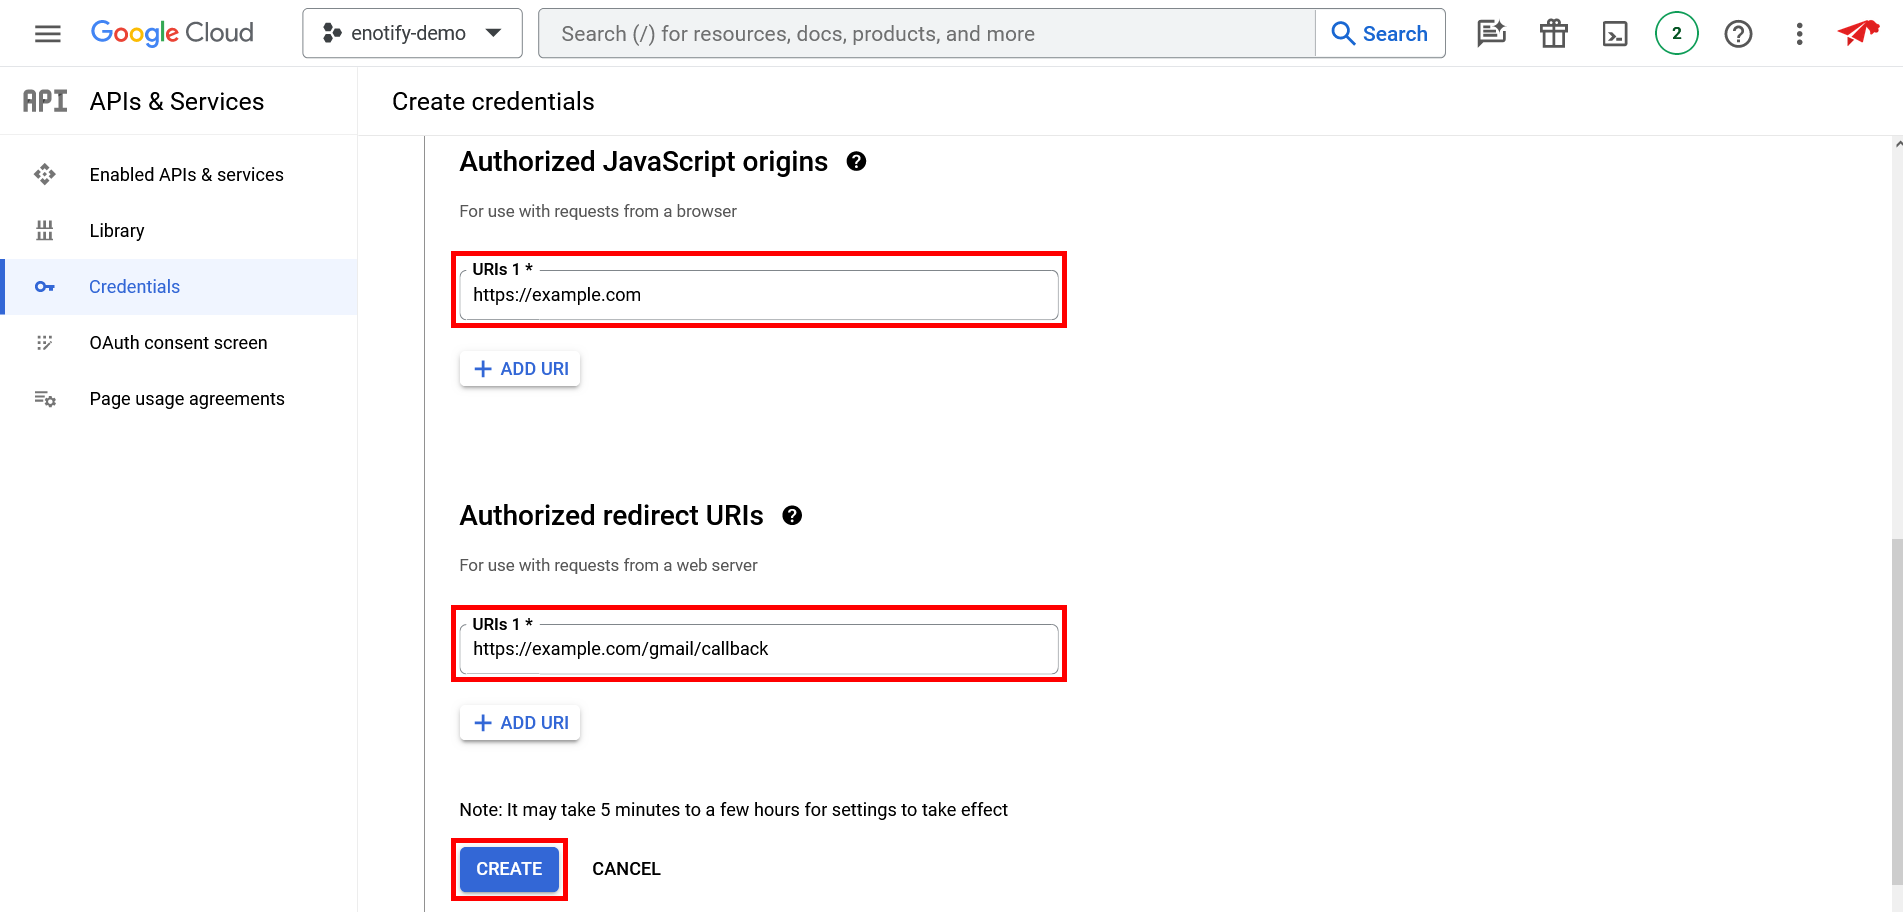Open notifications badge showing 2
The image size is (1903, 912).
click(1676, 34)
